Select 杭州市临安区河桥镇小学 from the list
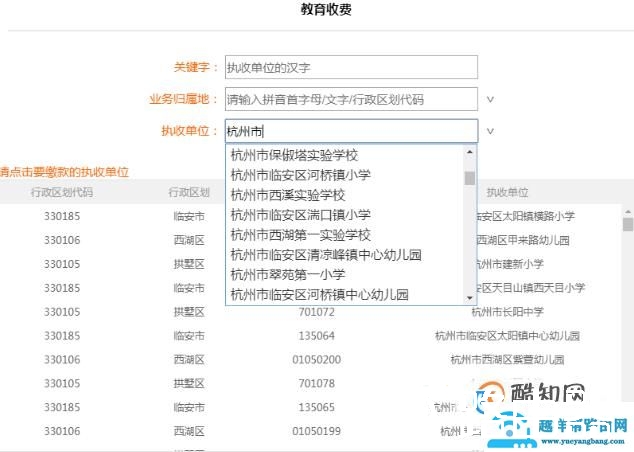This screenshot has width=634, height=452. coord(300,175)
